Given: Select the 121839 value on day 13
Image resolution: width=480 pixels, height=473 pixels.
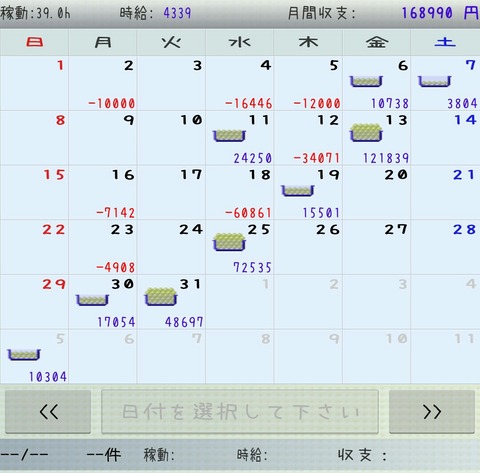Looking at the screenshot, I should 386,158.
